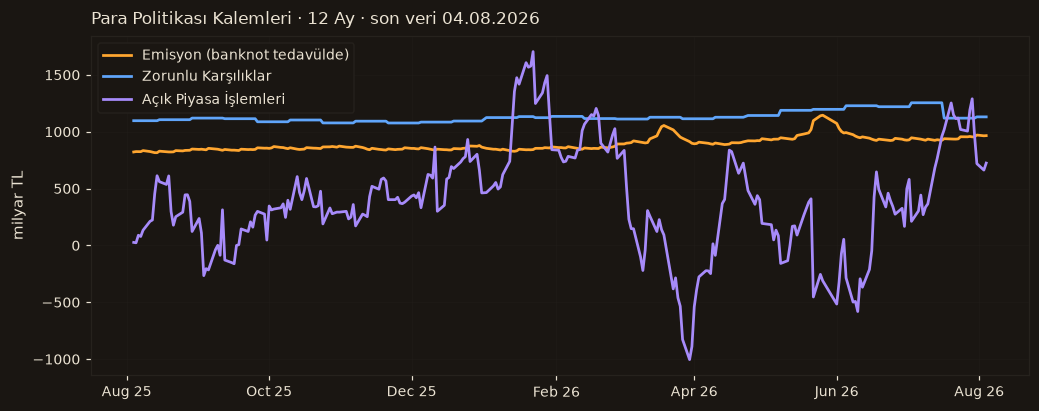This screenshot has height=411, width=1039.
Task: Click the purple line's highest peak before Feb 26
Action: (533, 51)
